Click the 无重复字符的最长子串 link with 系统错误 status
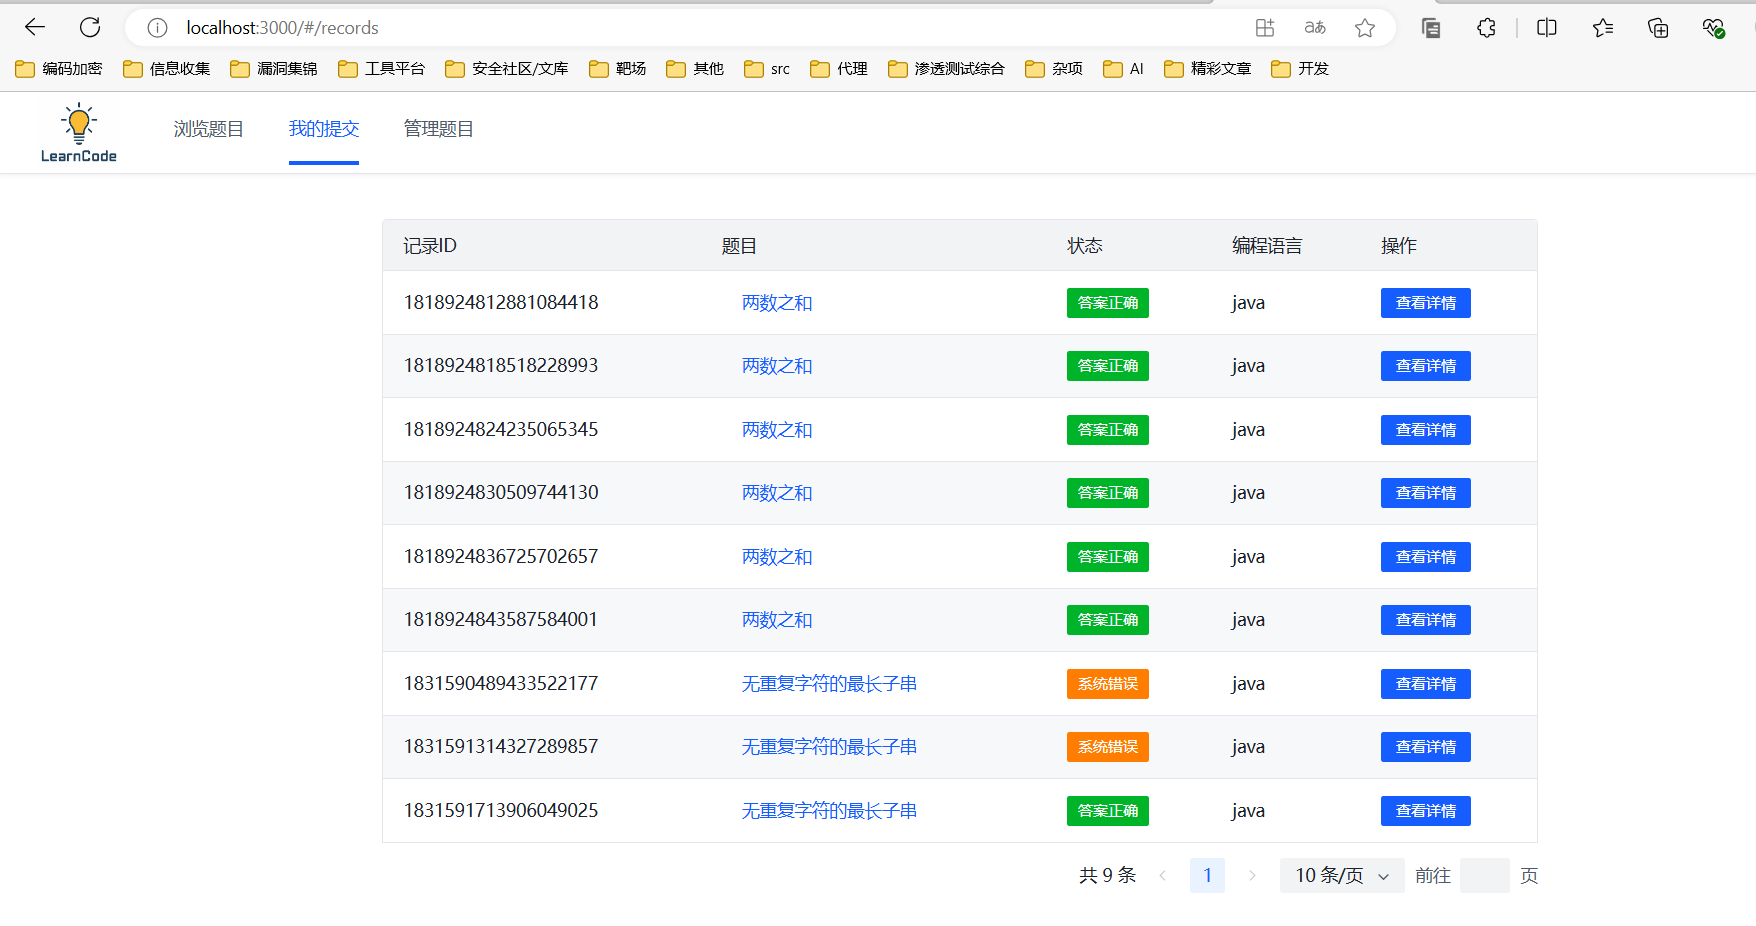The image size is (1756, 926). point(828,683)
